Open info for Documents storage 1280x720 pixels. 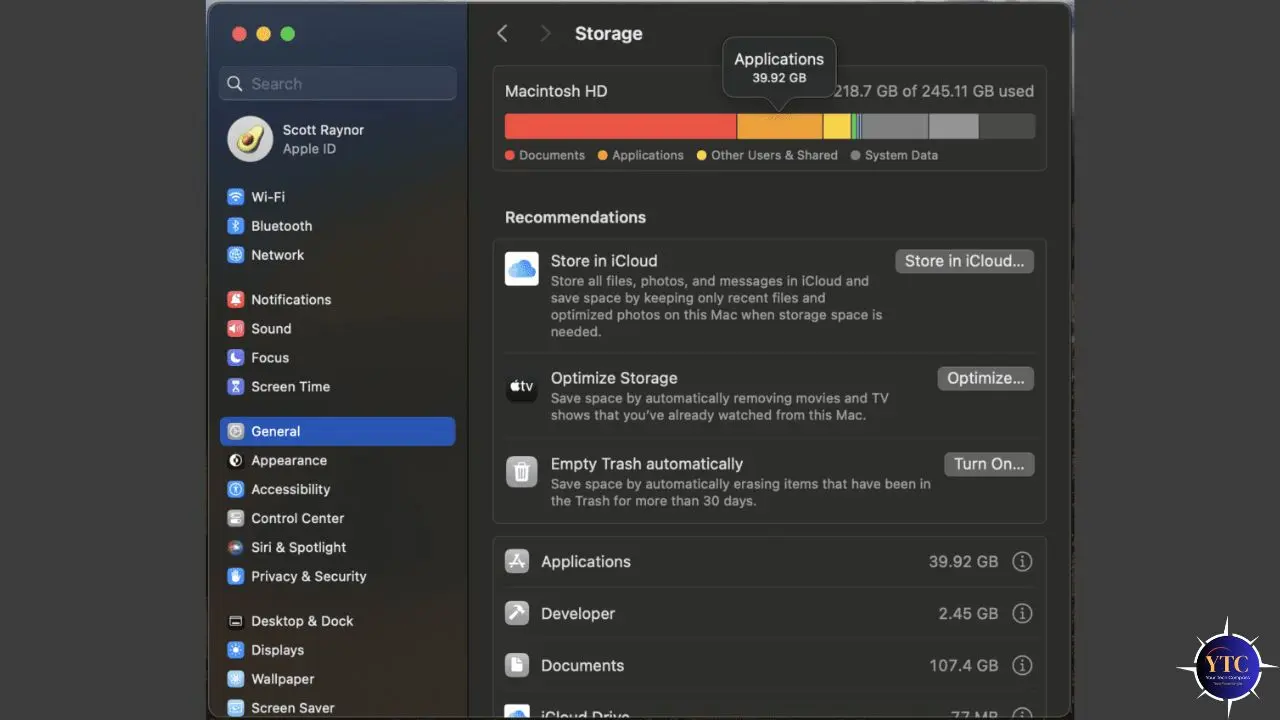[x=1022, y=665]
